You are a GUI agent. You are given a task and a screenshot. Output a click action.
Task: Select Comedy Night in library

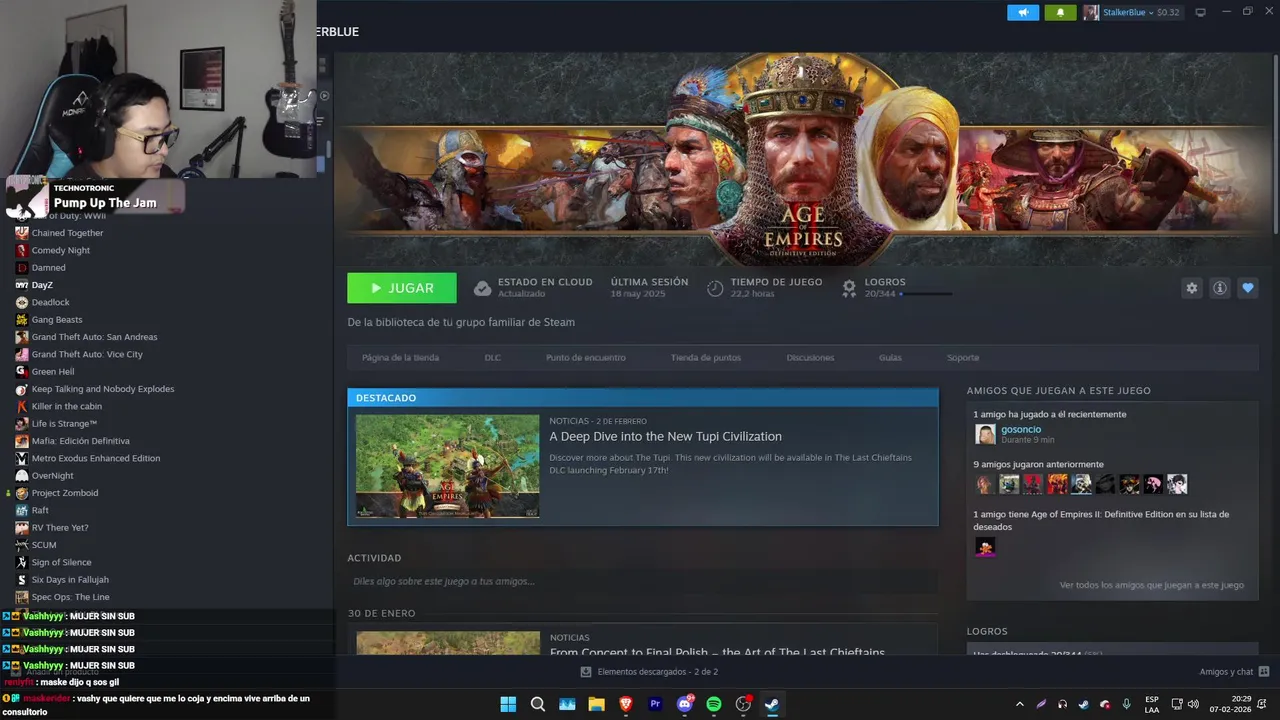(x=60, y=250)
